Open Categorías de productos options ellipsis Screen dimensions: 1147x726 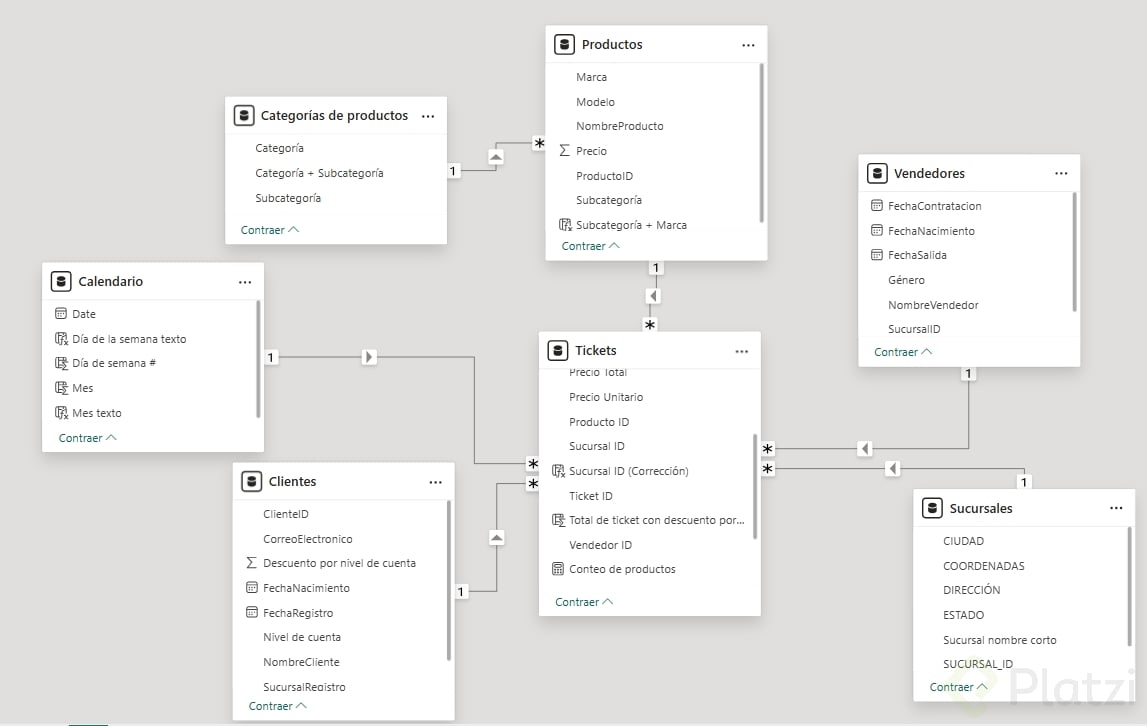point(428,116)
